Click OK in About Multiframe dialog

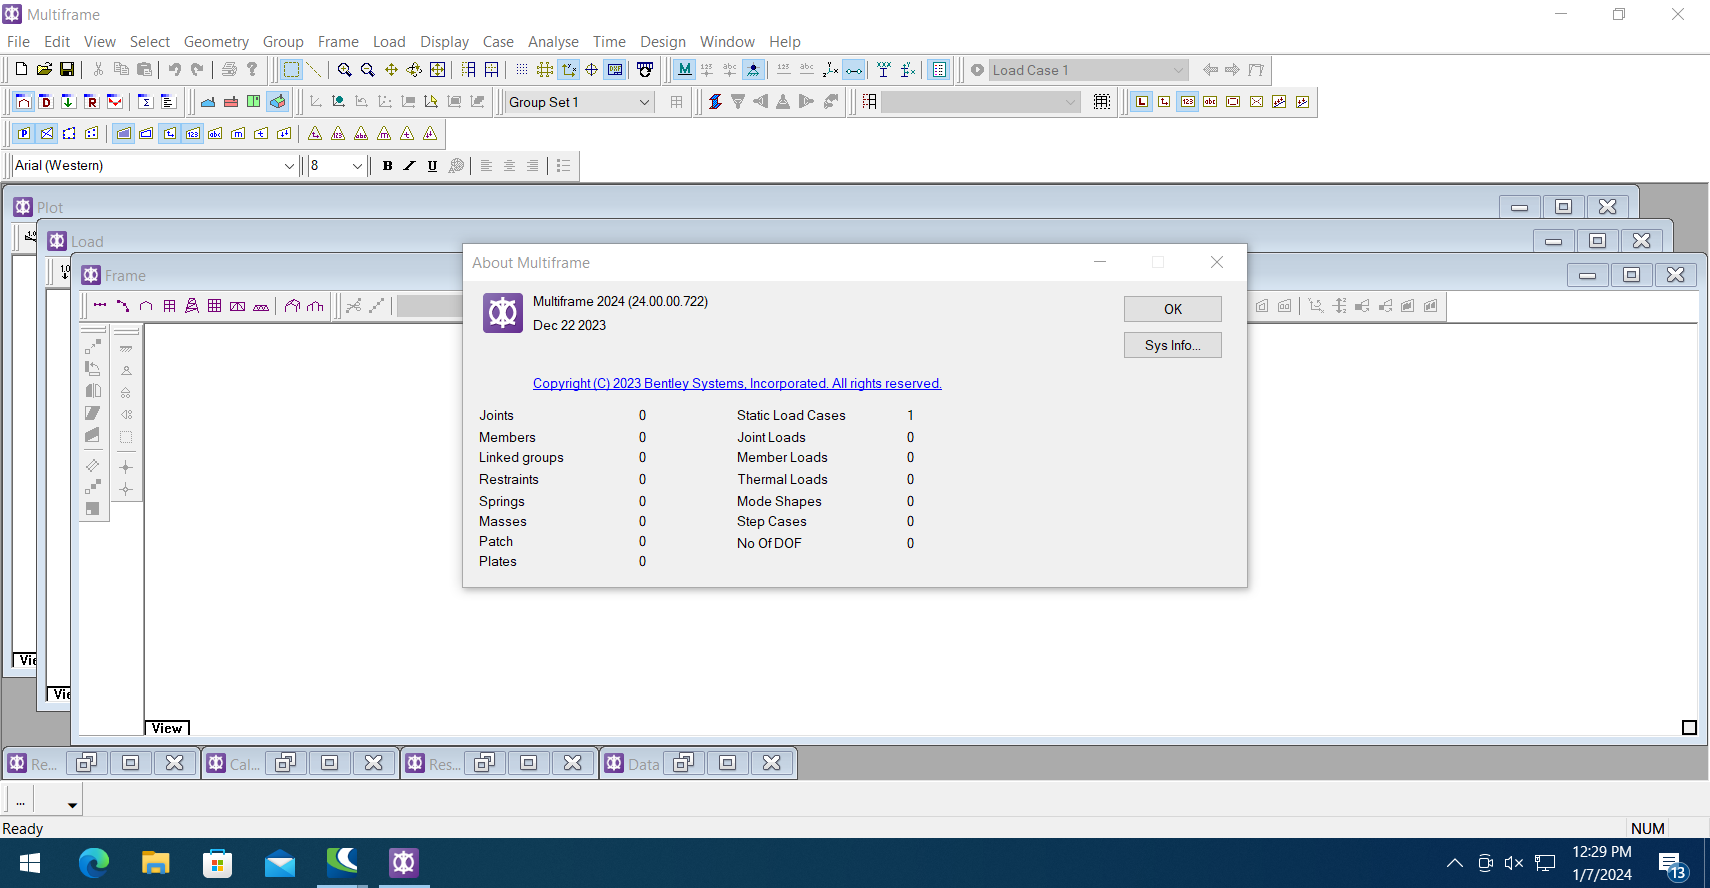point(1173,309)
